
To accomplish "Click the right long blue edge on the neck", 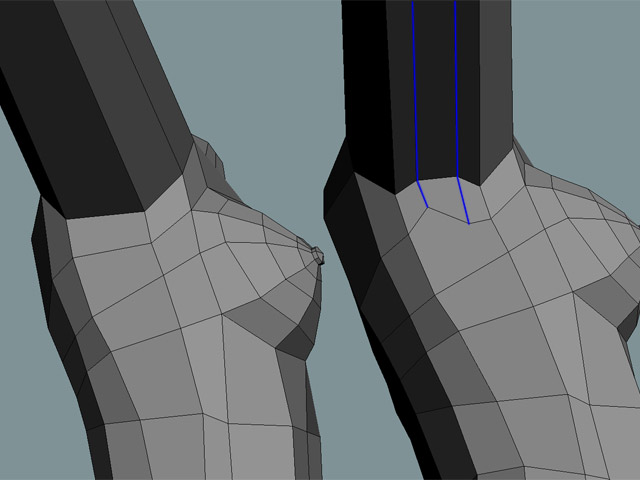I will (x=456, y=90).
